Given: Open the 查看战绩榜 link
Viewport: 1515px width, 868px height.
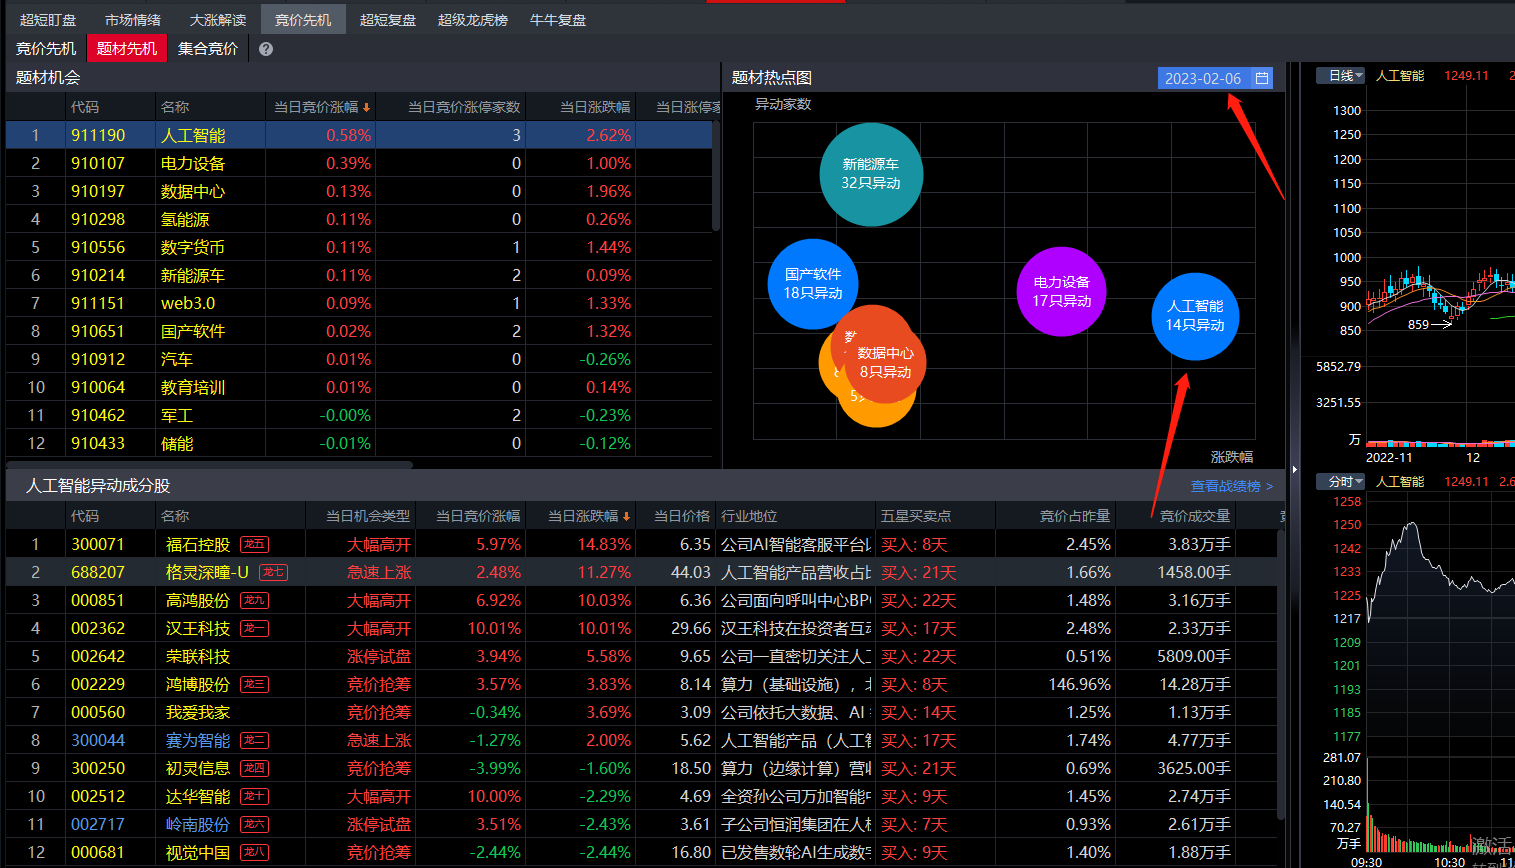Looking at the screenshot, I should point(1231,486).
